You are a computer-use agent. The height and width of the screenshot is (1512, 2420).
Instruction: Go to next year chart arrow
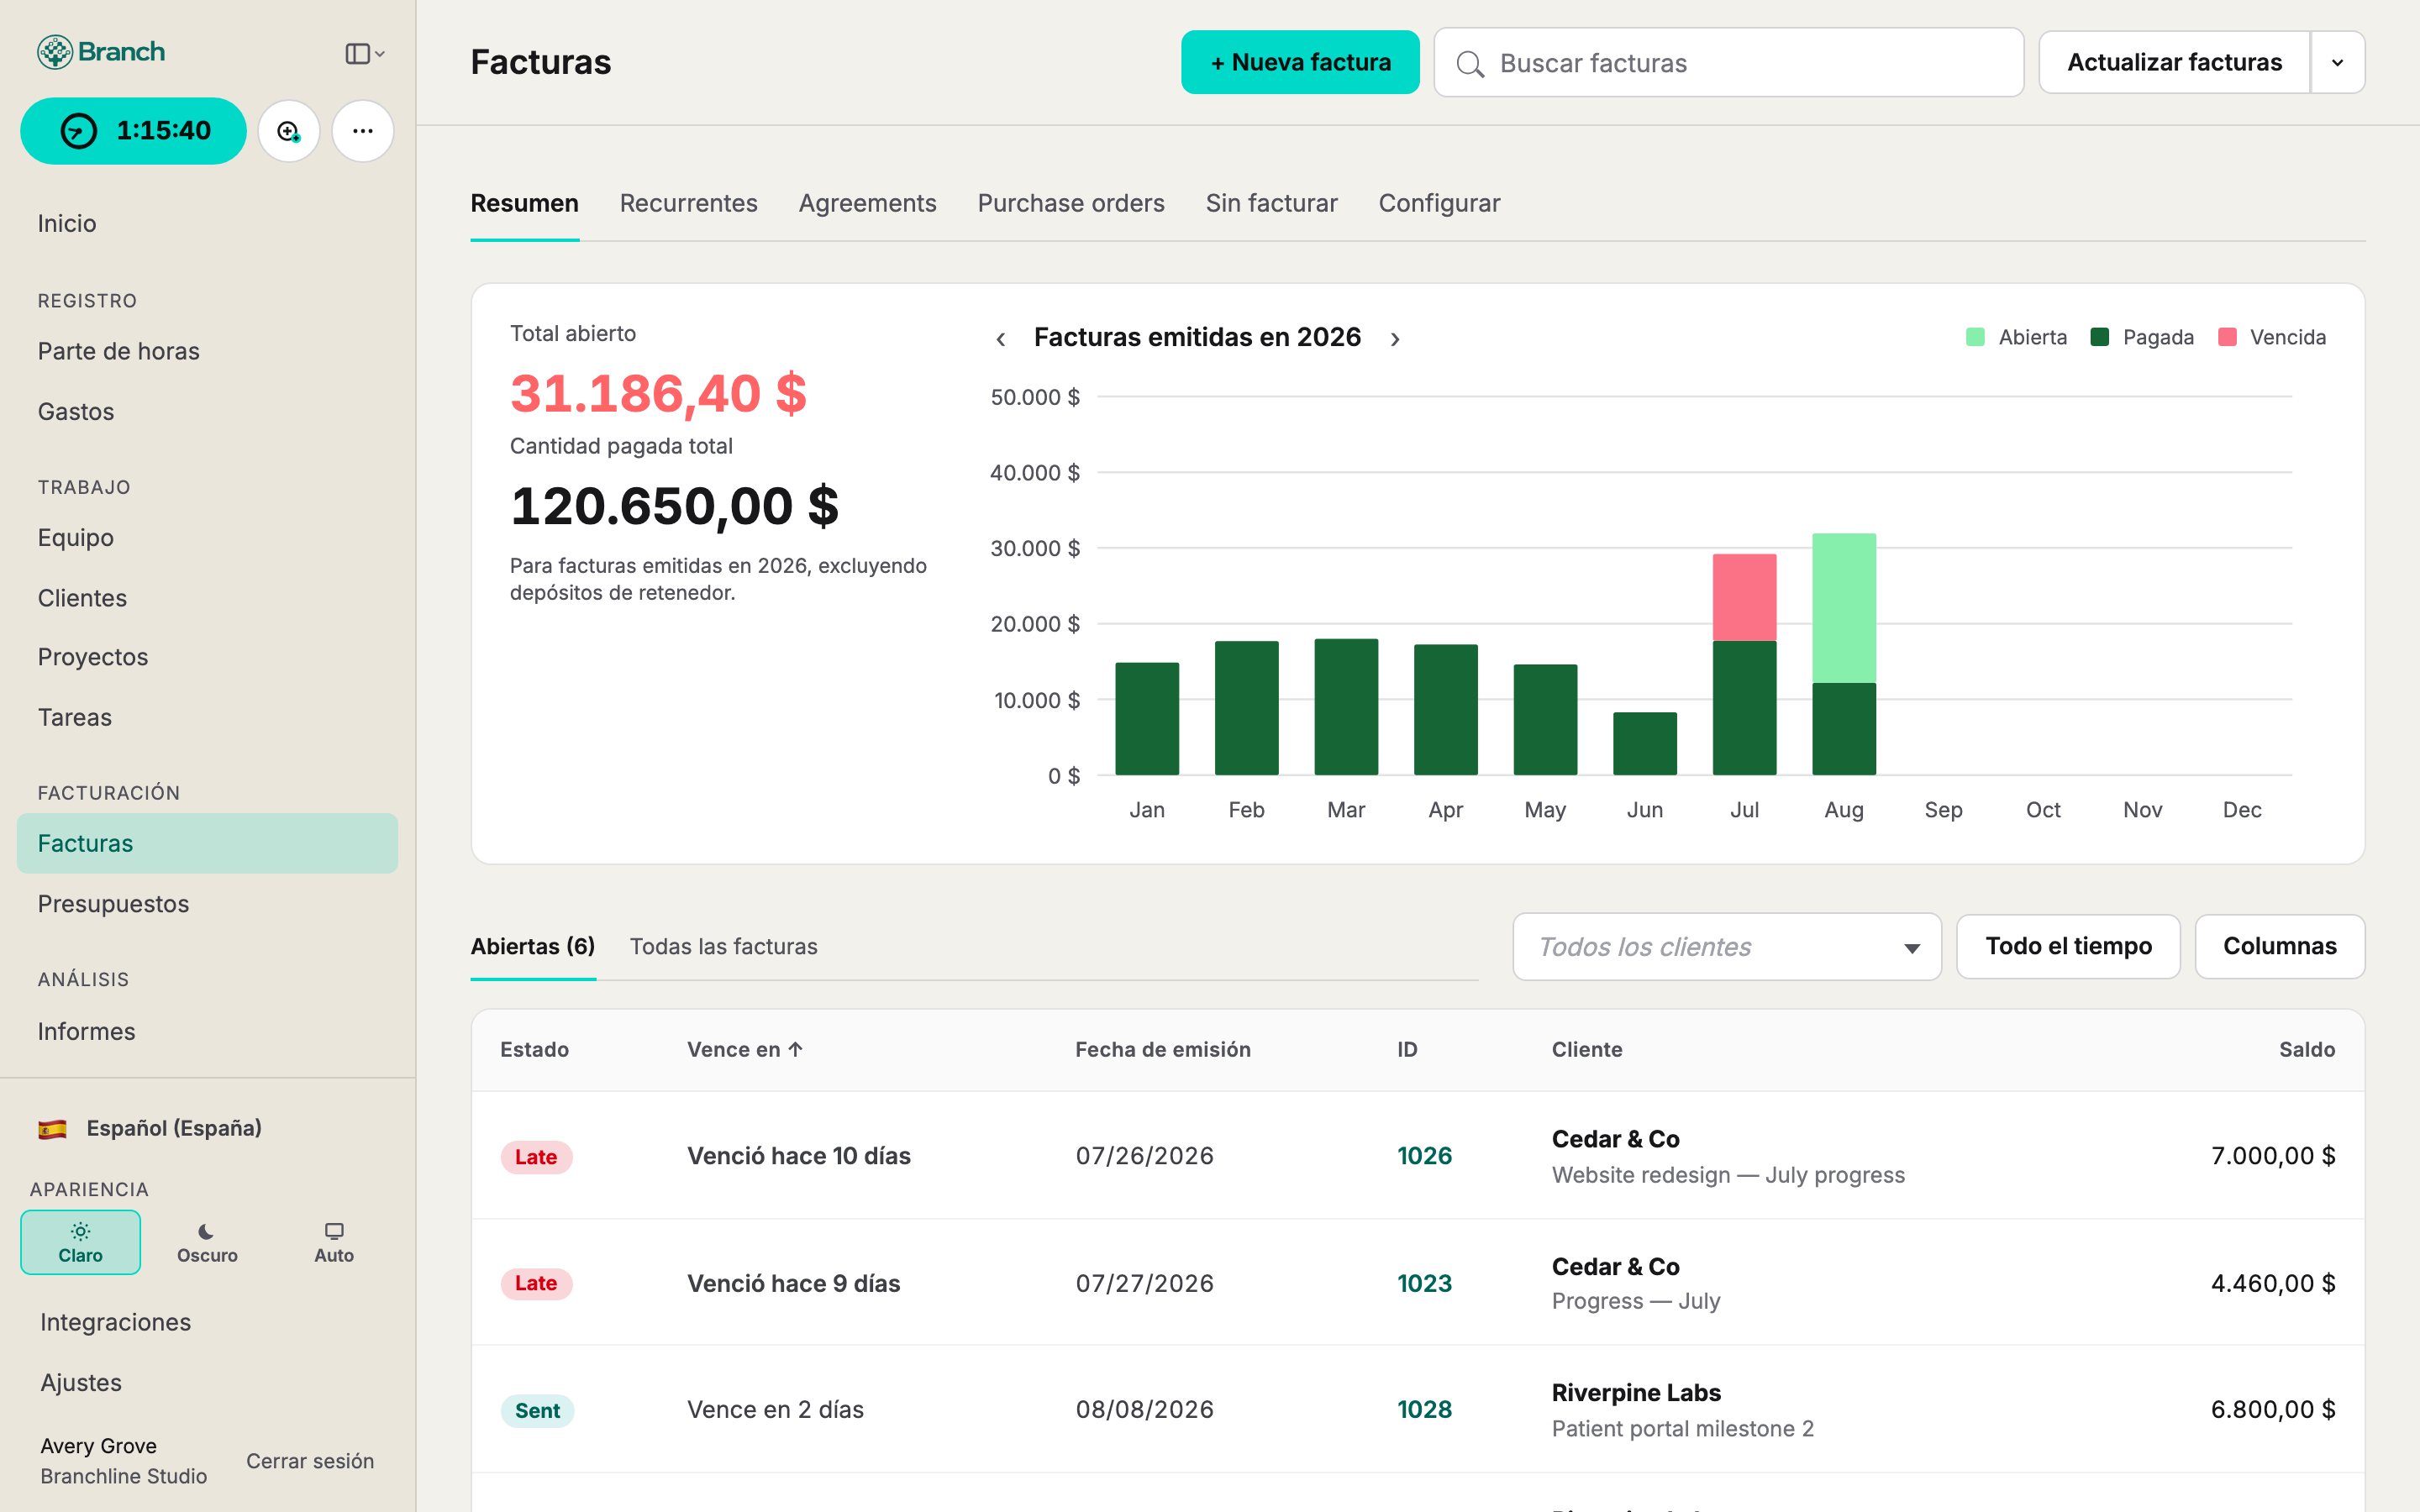pos(1395,339)
